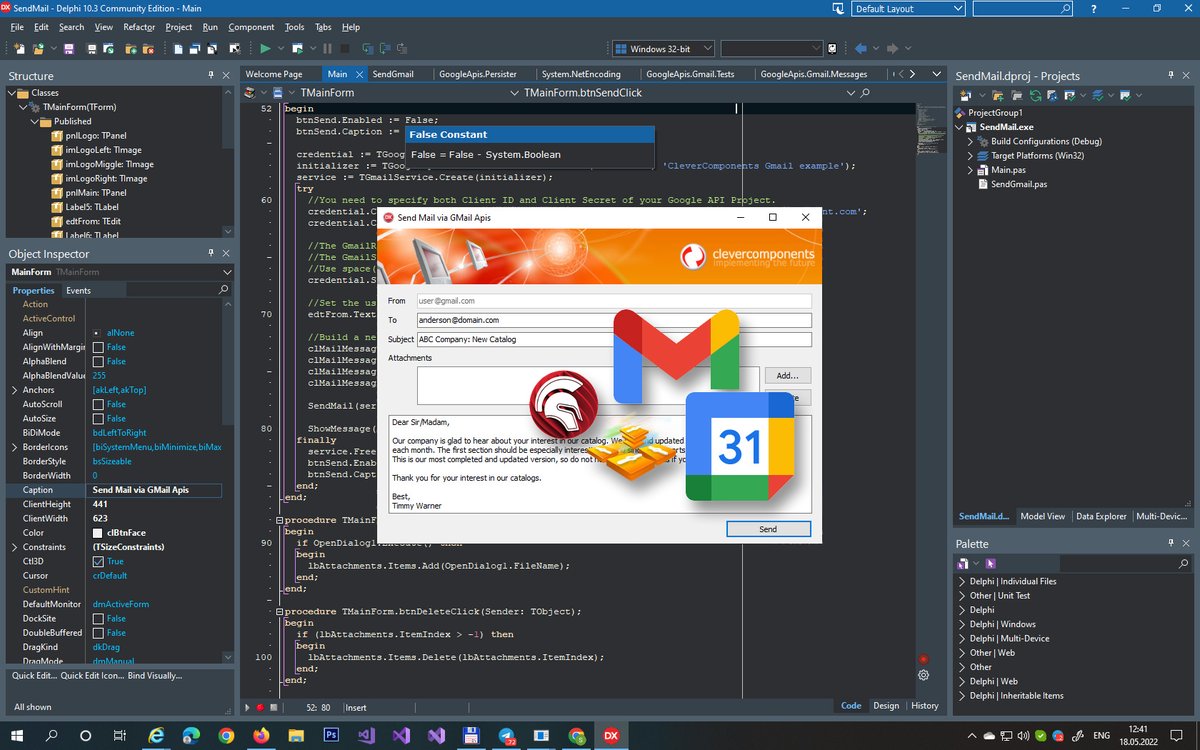
Task: Toggle the AutoSize checkbox
Action: click(98, 418)
